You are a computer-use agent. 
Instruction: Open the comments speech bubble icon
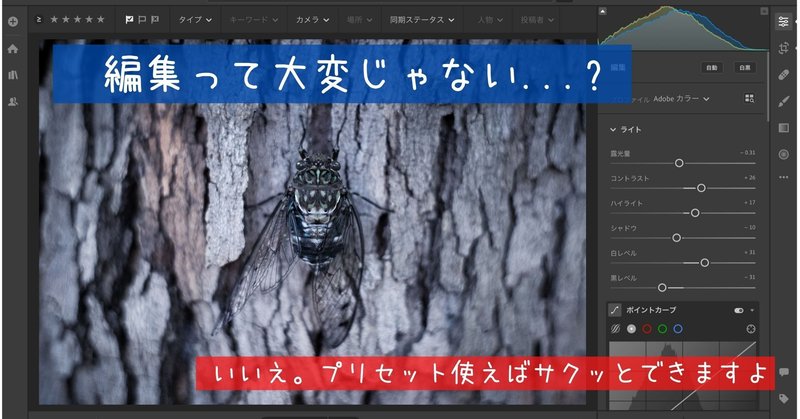[x=784, y=372]
